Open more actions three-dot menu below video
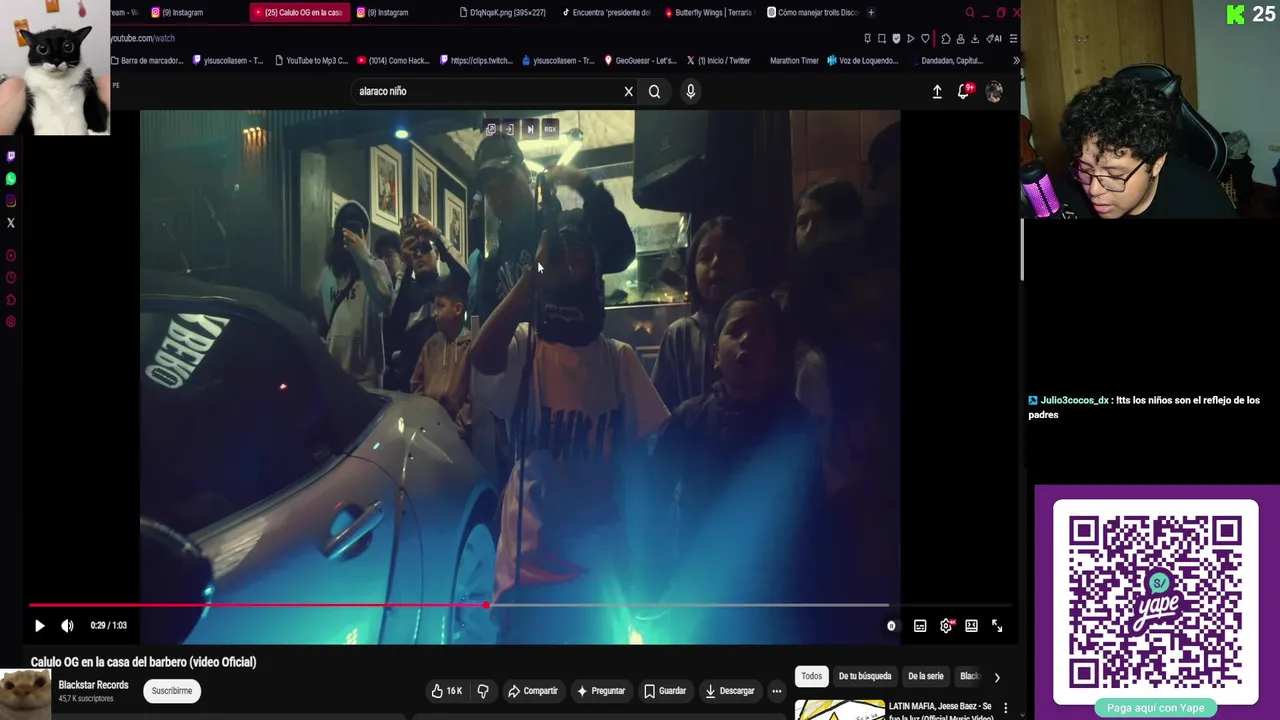1280x720 pixels. pyautogui.click(x=776, y=691)
